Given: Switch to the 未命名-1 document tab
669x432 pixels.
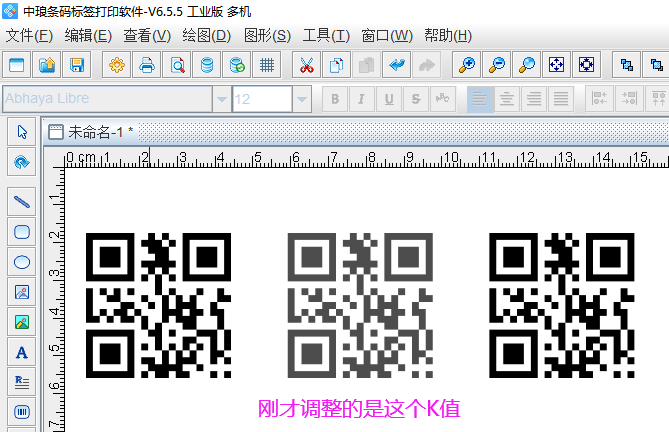Looking at the screenshot, I should coord(98,133).
